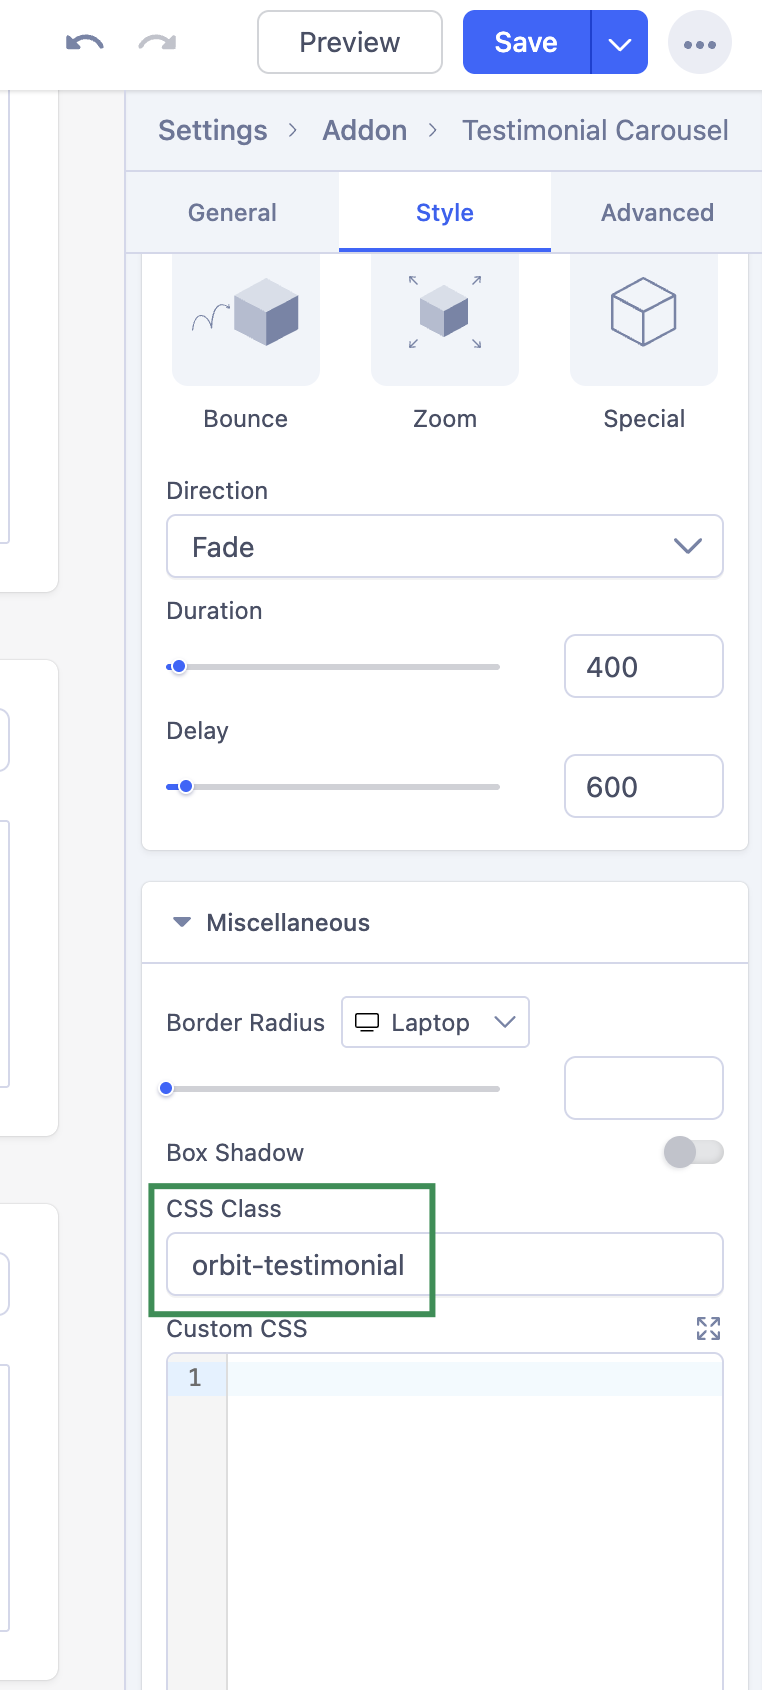Click the Delay value field showing 600

pos(644,786)
